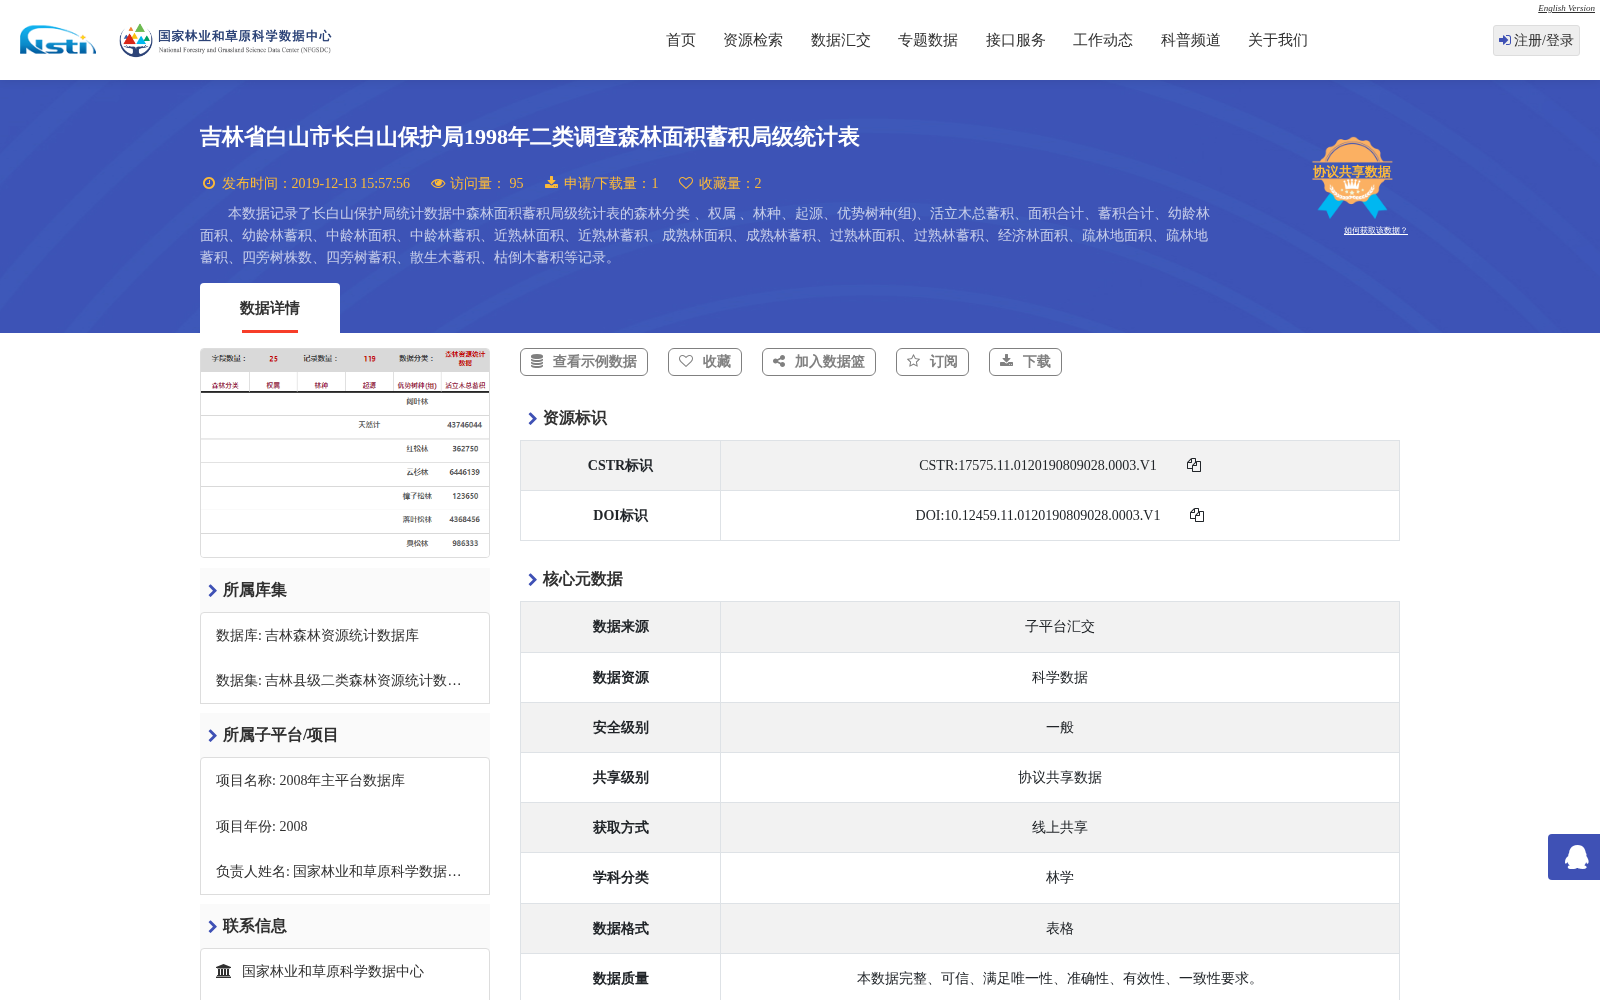This screenshot has height=1000, width=1600.
Task: Copy the DOI identifier with copy icon
Action: pos(1197,515)
